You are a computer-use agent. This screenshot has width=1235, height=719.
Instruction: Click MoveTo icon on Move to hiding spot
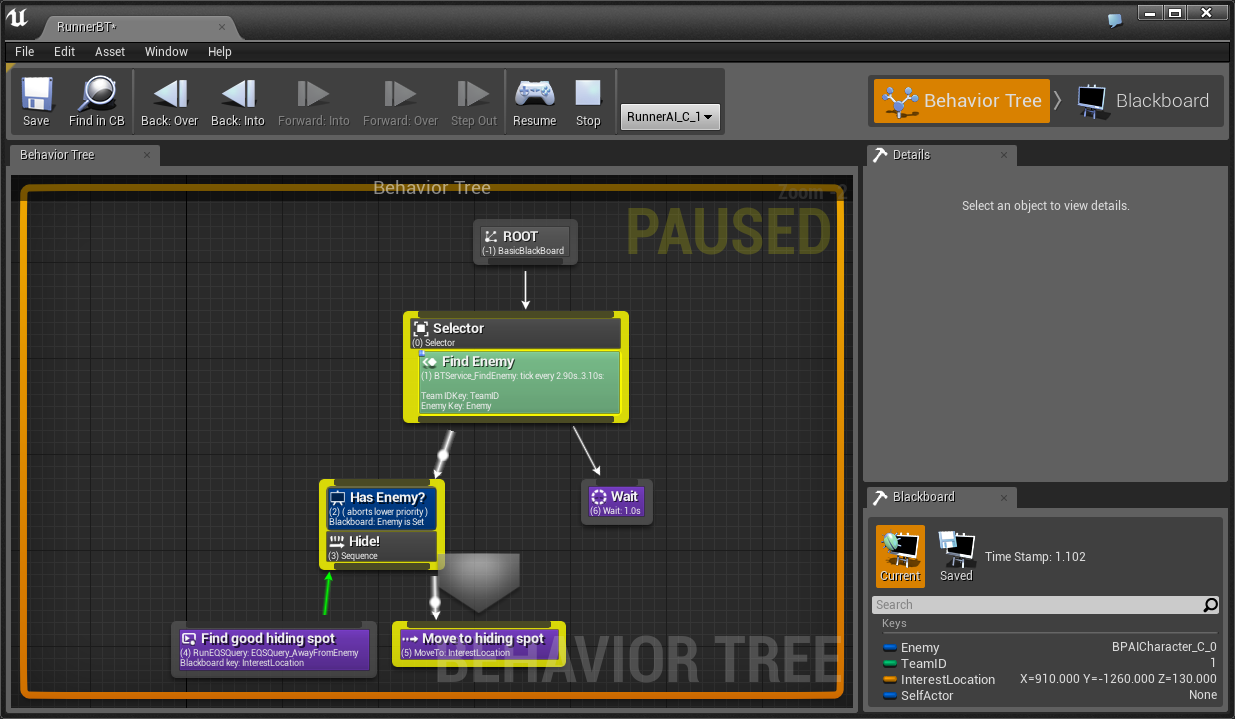pyautogui.click(x=409, y=638)
